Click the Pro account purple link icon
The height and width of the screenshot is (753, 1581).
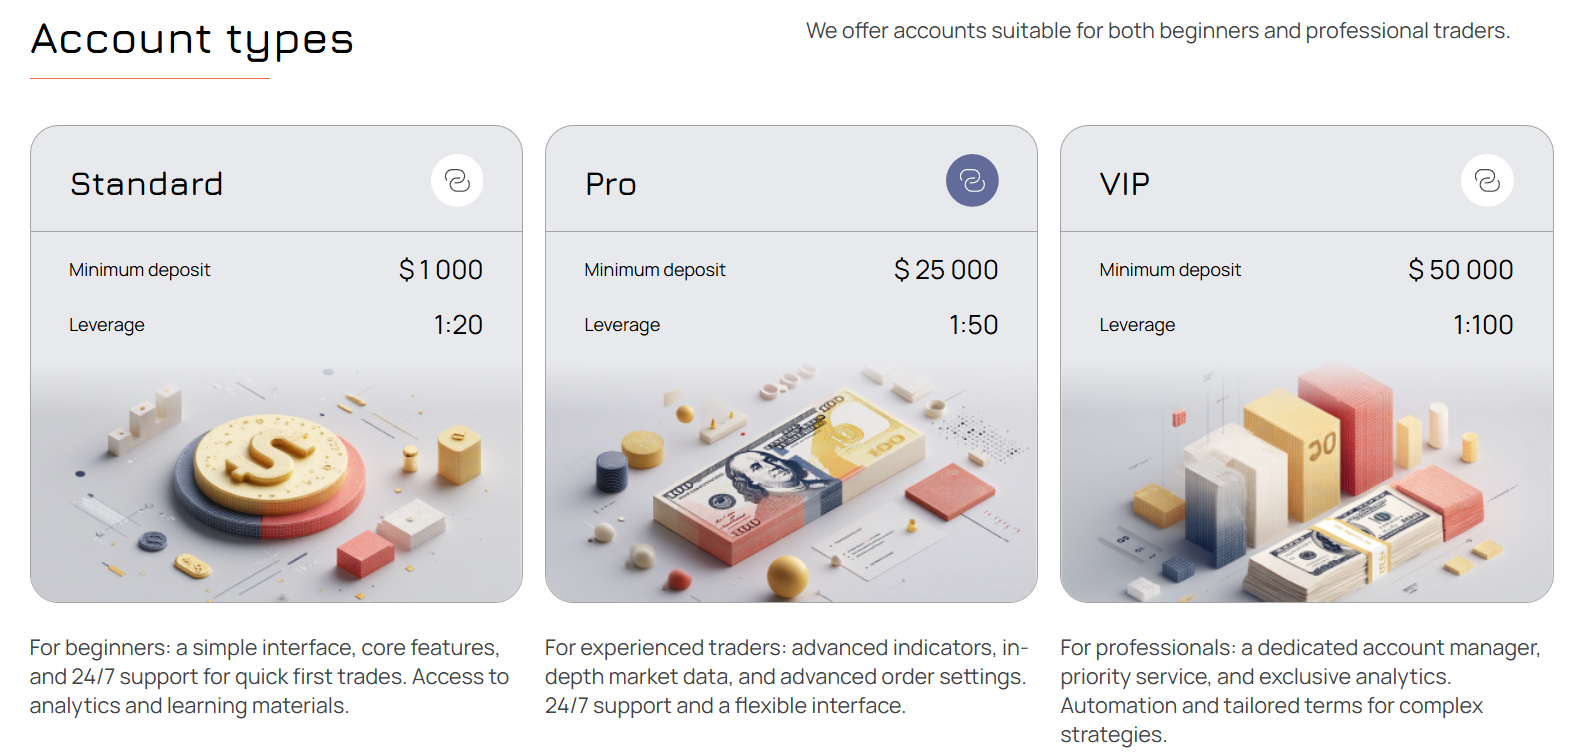click(972, 181)
